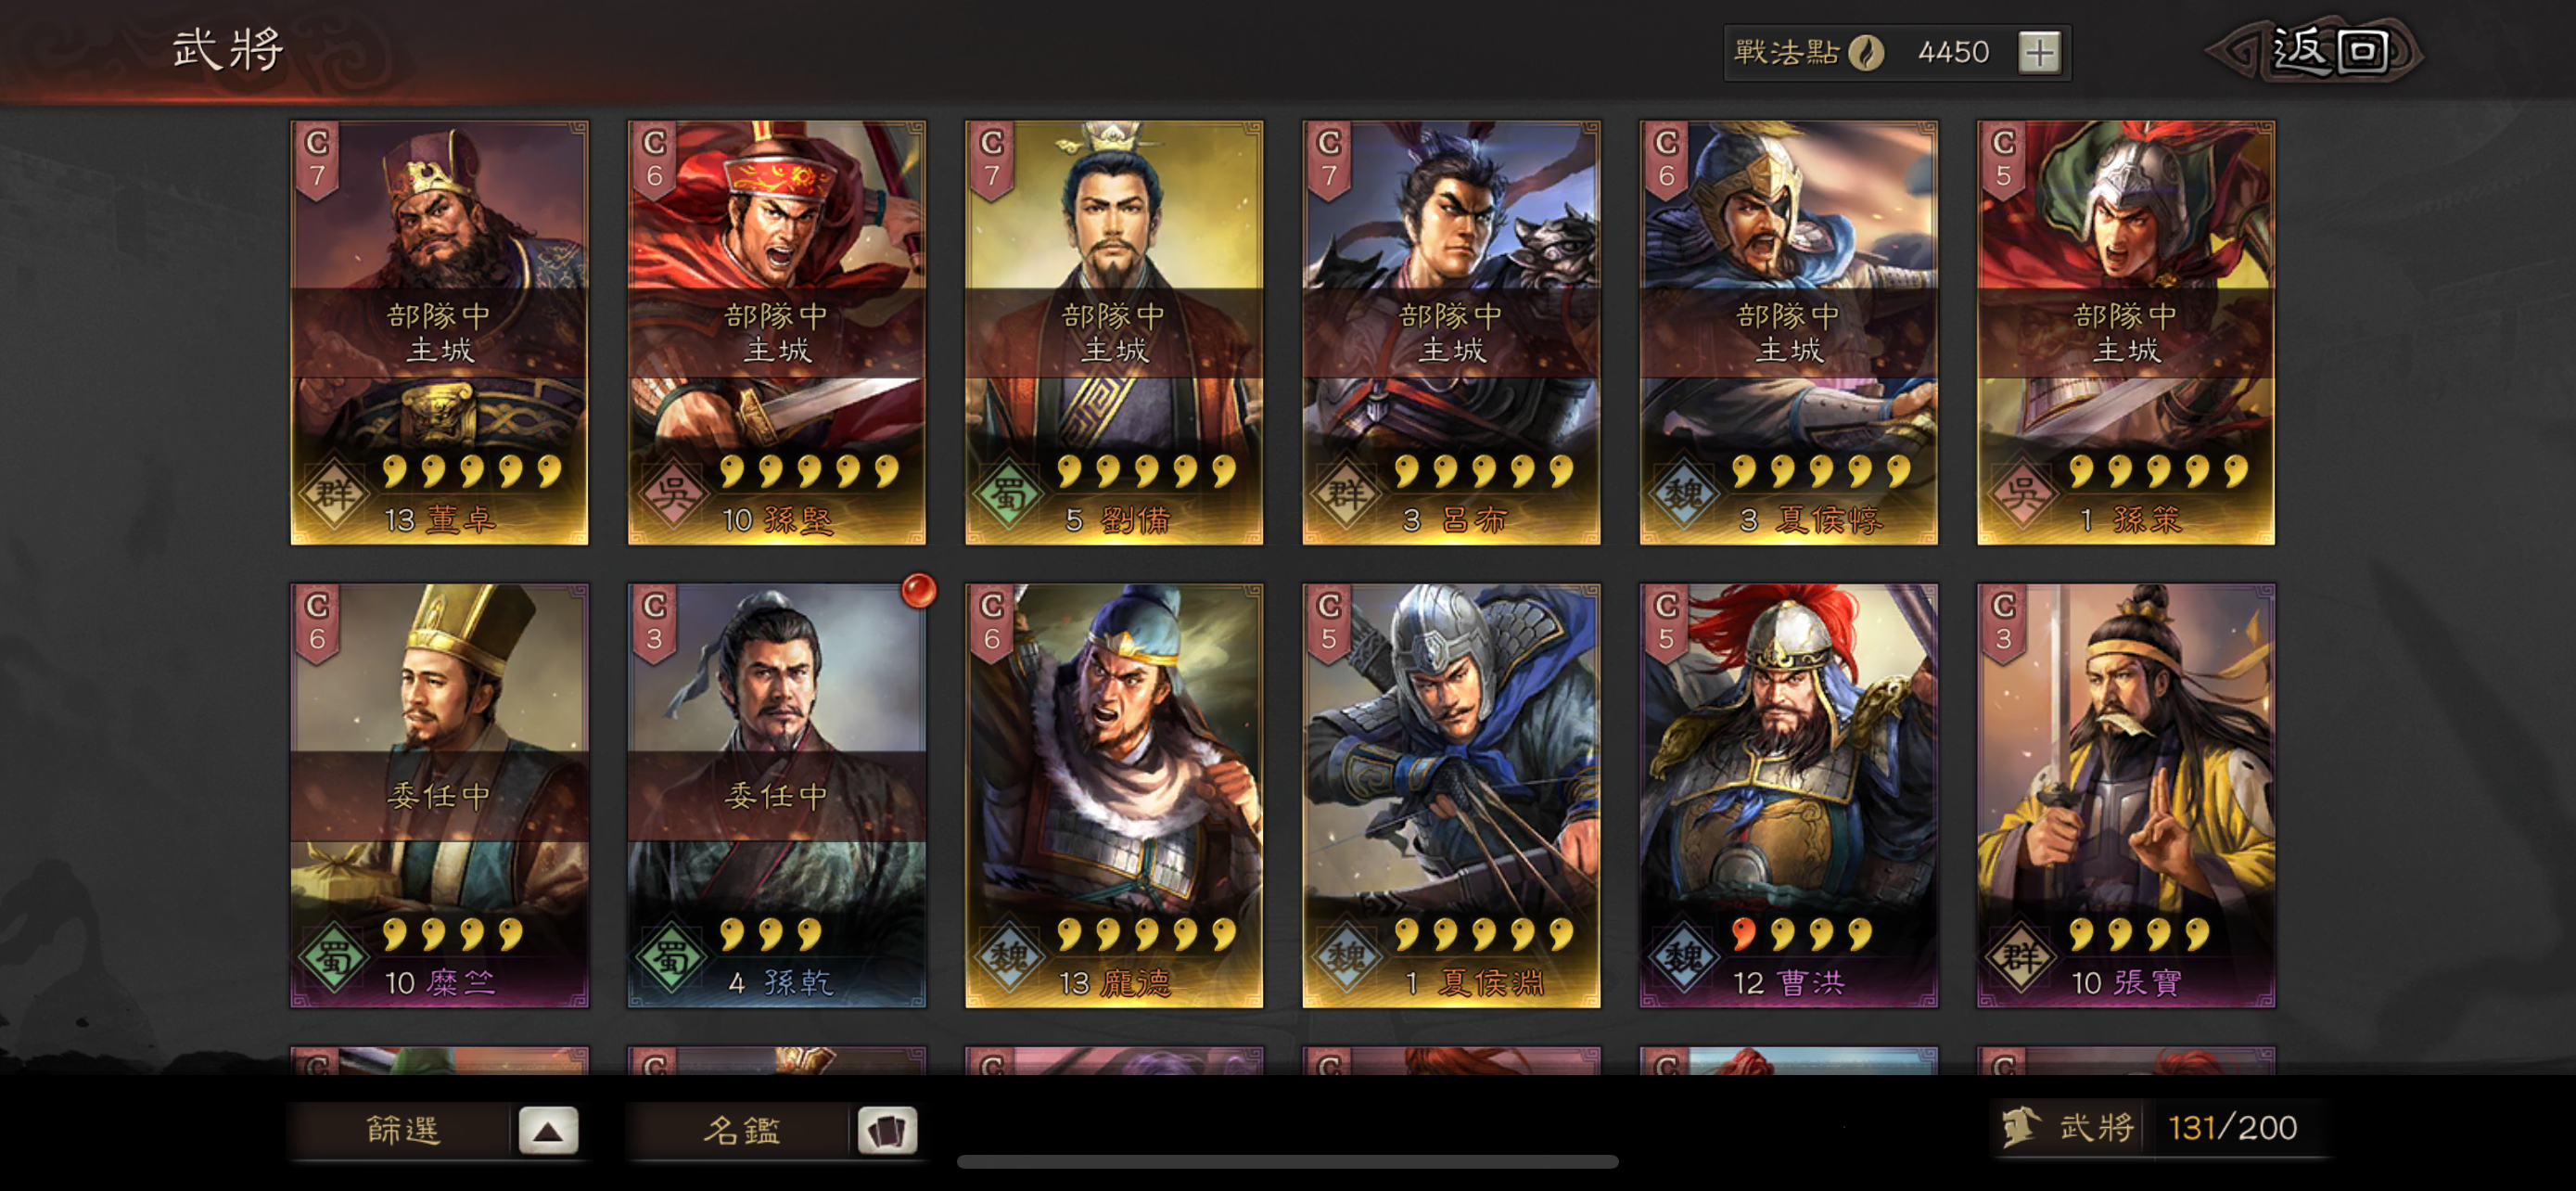Open the 名鑑 roster label

741,1130
